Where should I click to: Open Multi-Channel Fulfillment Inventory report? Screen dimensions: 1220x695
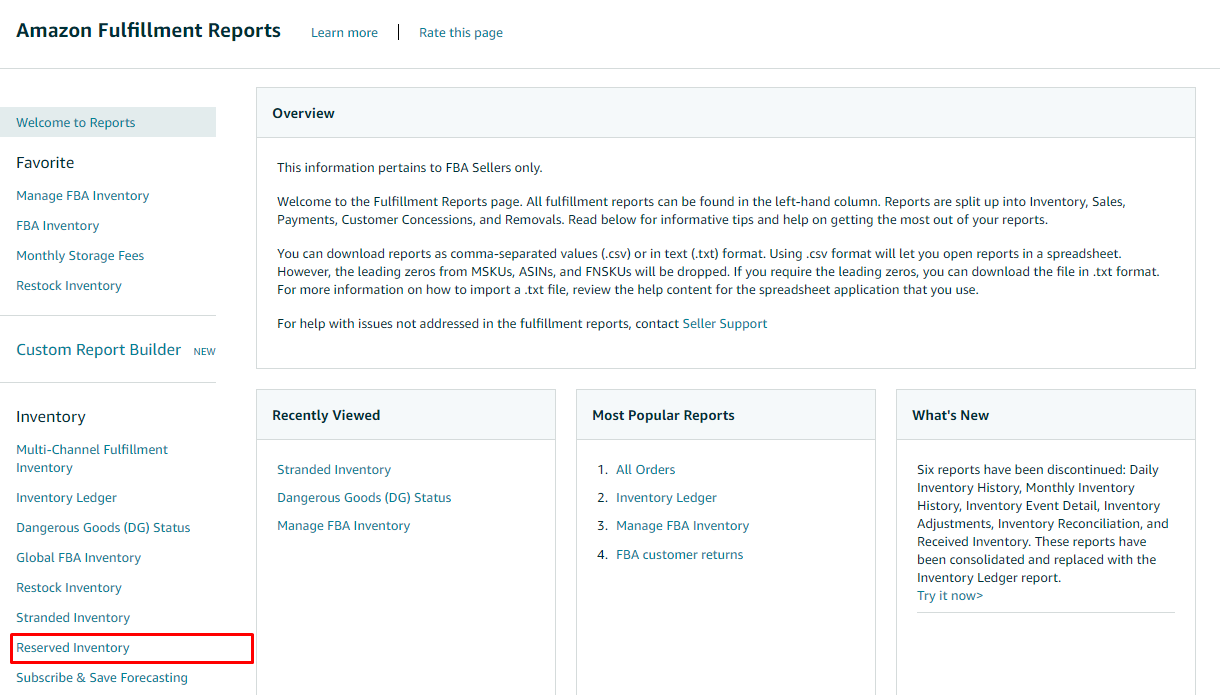[92, 459]
